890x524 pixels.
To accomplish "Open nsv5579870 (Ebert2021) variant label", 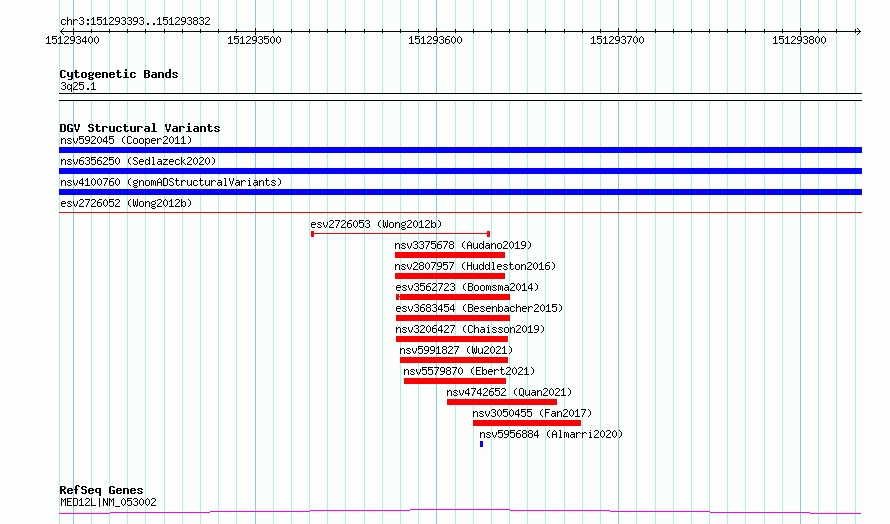I will [469, 371].
